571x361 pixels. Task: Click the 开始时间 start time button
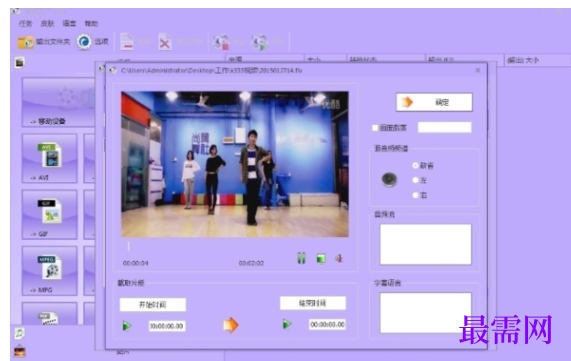pos(153,305)
